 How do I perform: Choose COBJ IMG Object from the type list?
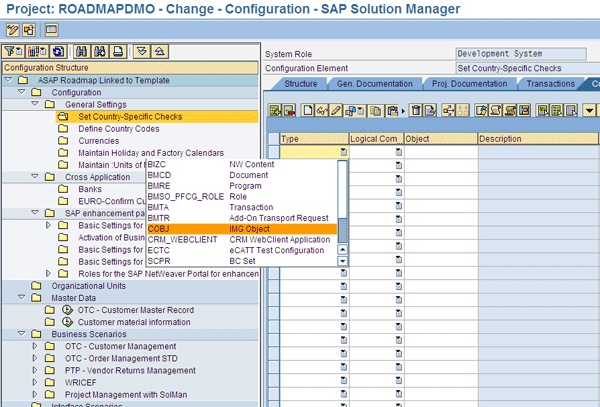[242, 229]
